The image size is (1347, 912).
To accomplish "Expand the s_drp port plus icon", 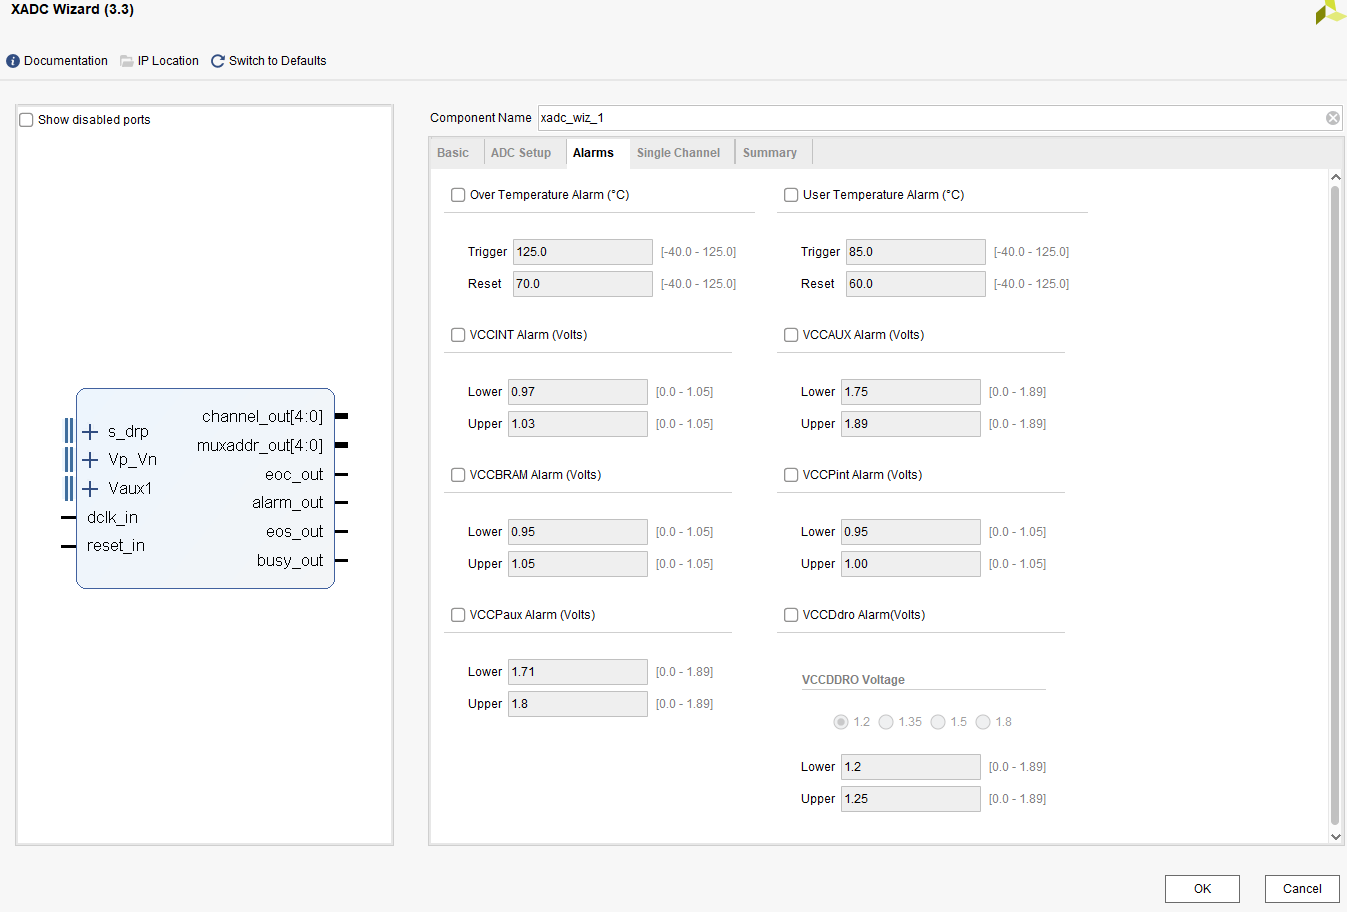I will tap(90, 432).
